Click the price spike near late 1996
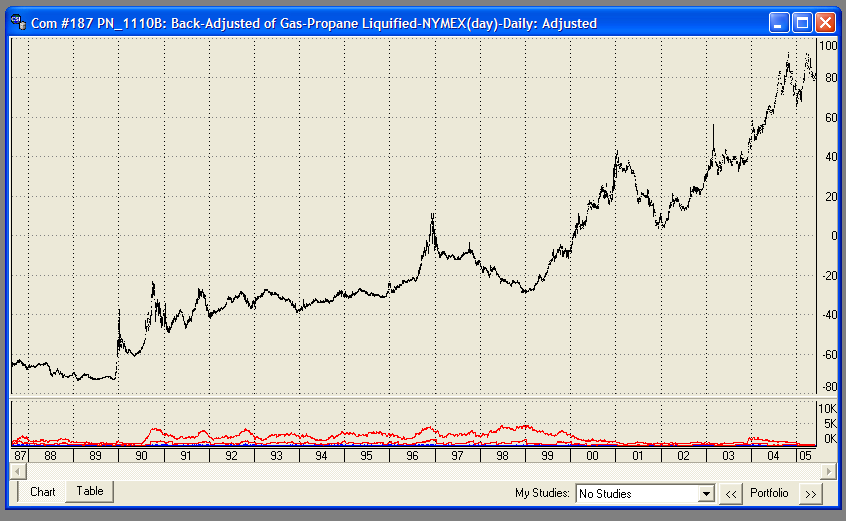The width and height of the screenshot is (846, 521). (432, 218)
